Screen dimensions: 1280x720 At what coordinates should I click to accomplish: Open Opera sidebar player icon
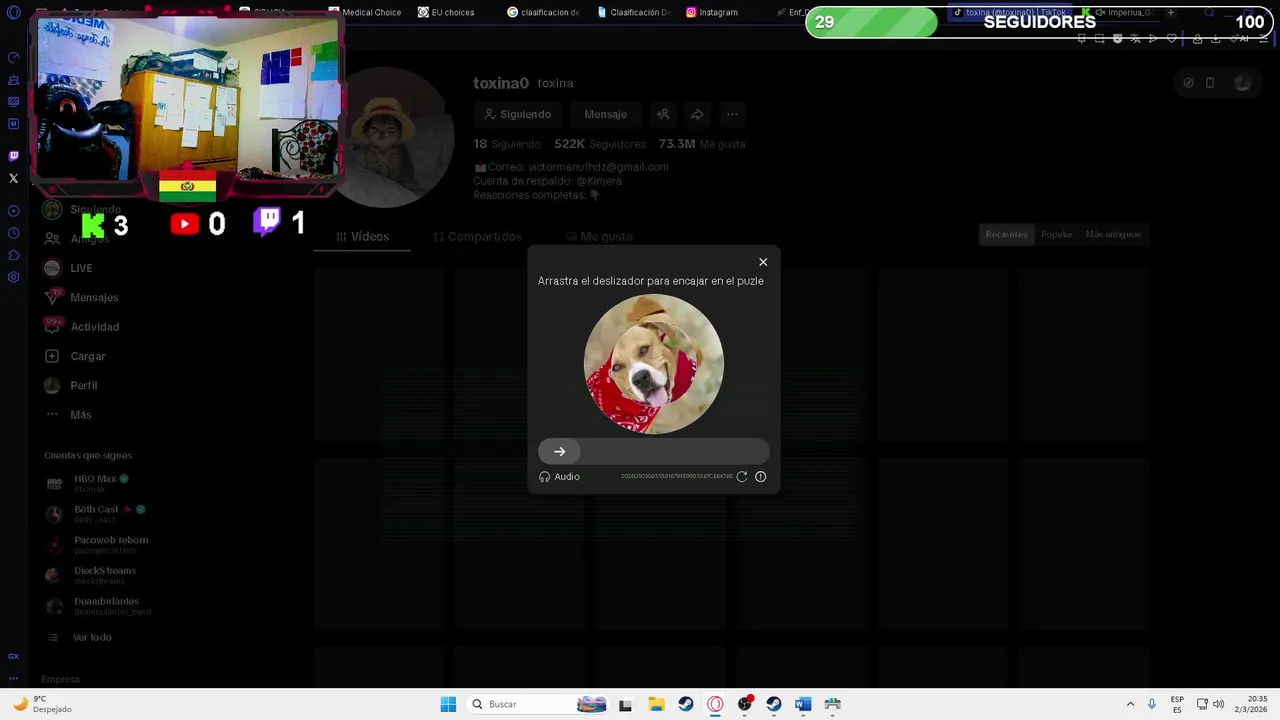[13, 211]
